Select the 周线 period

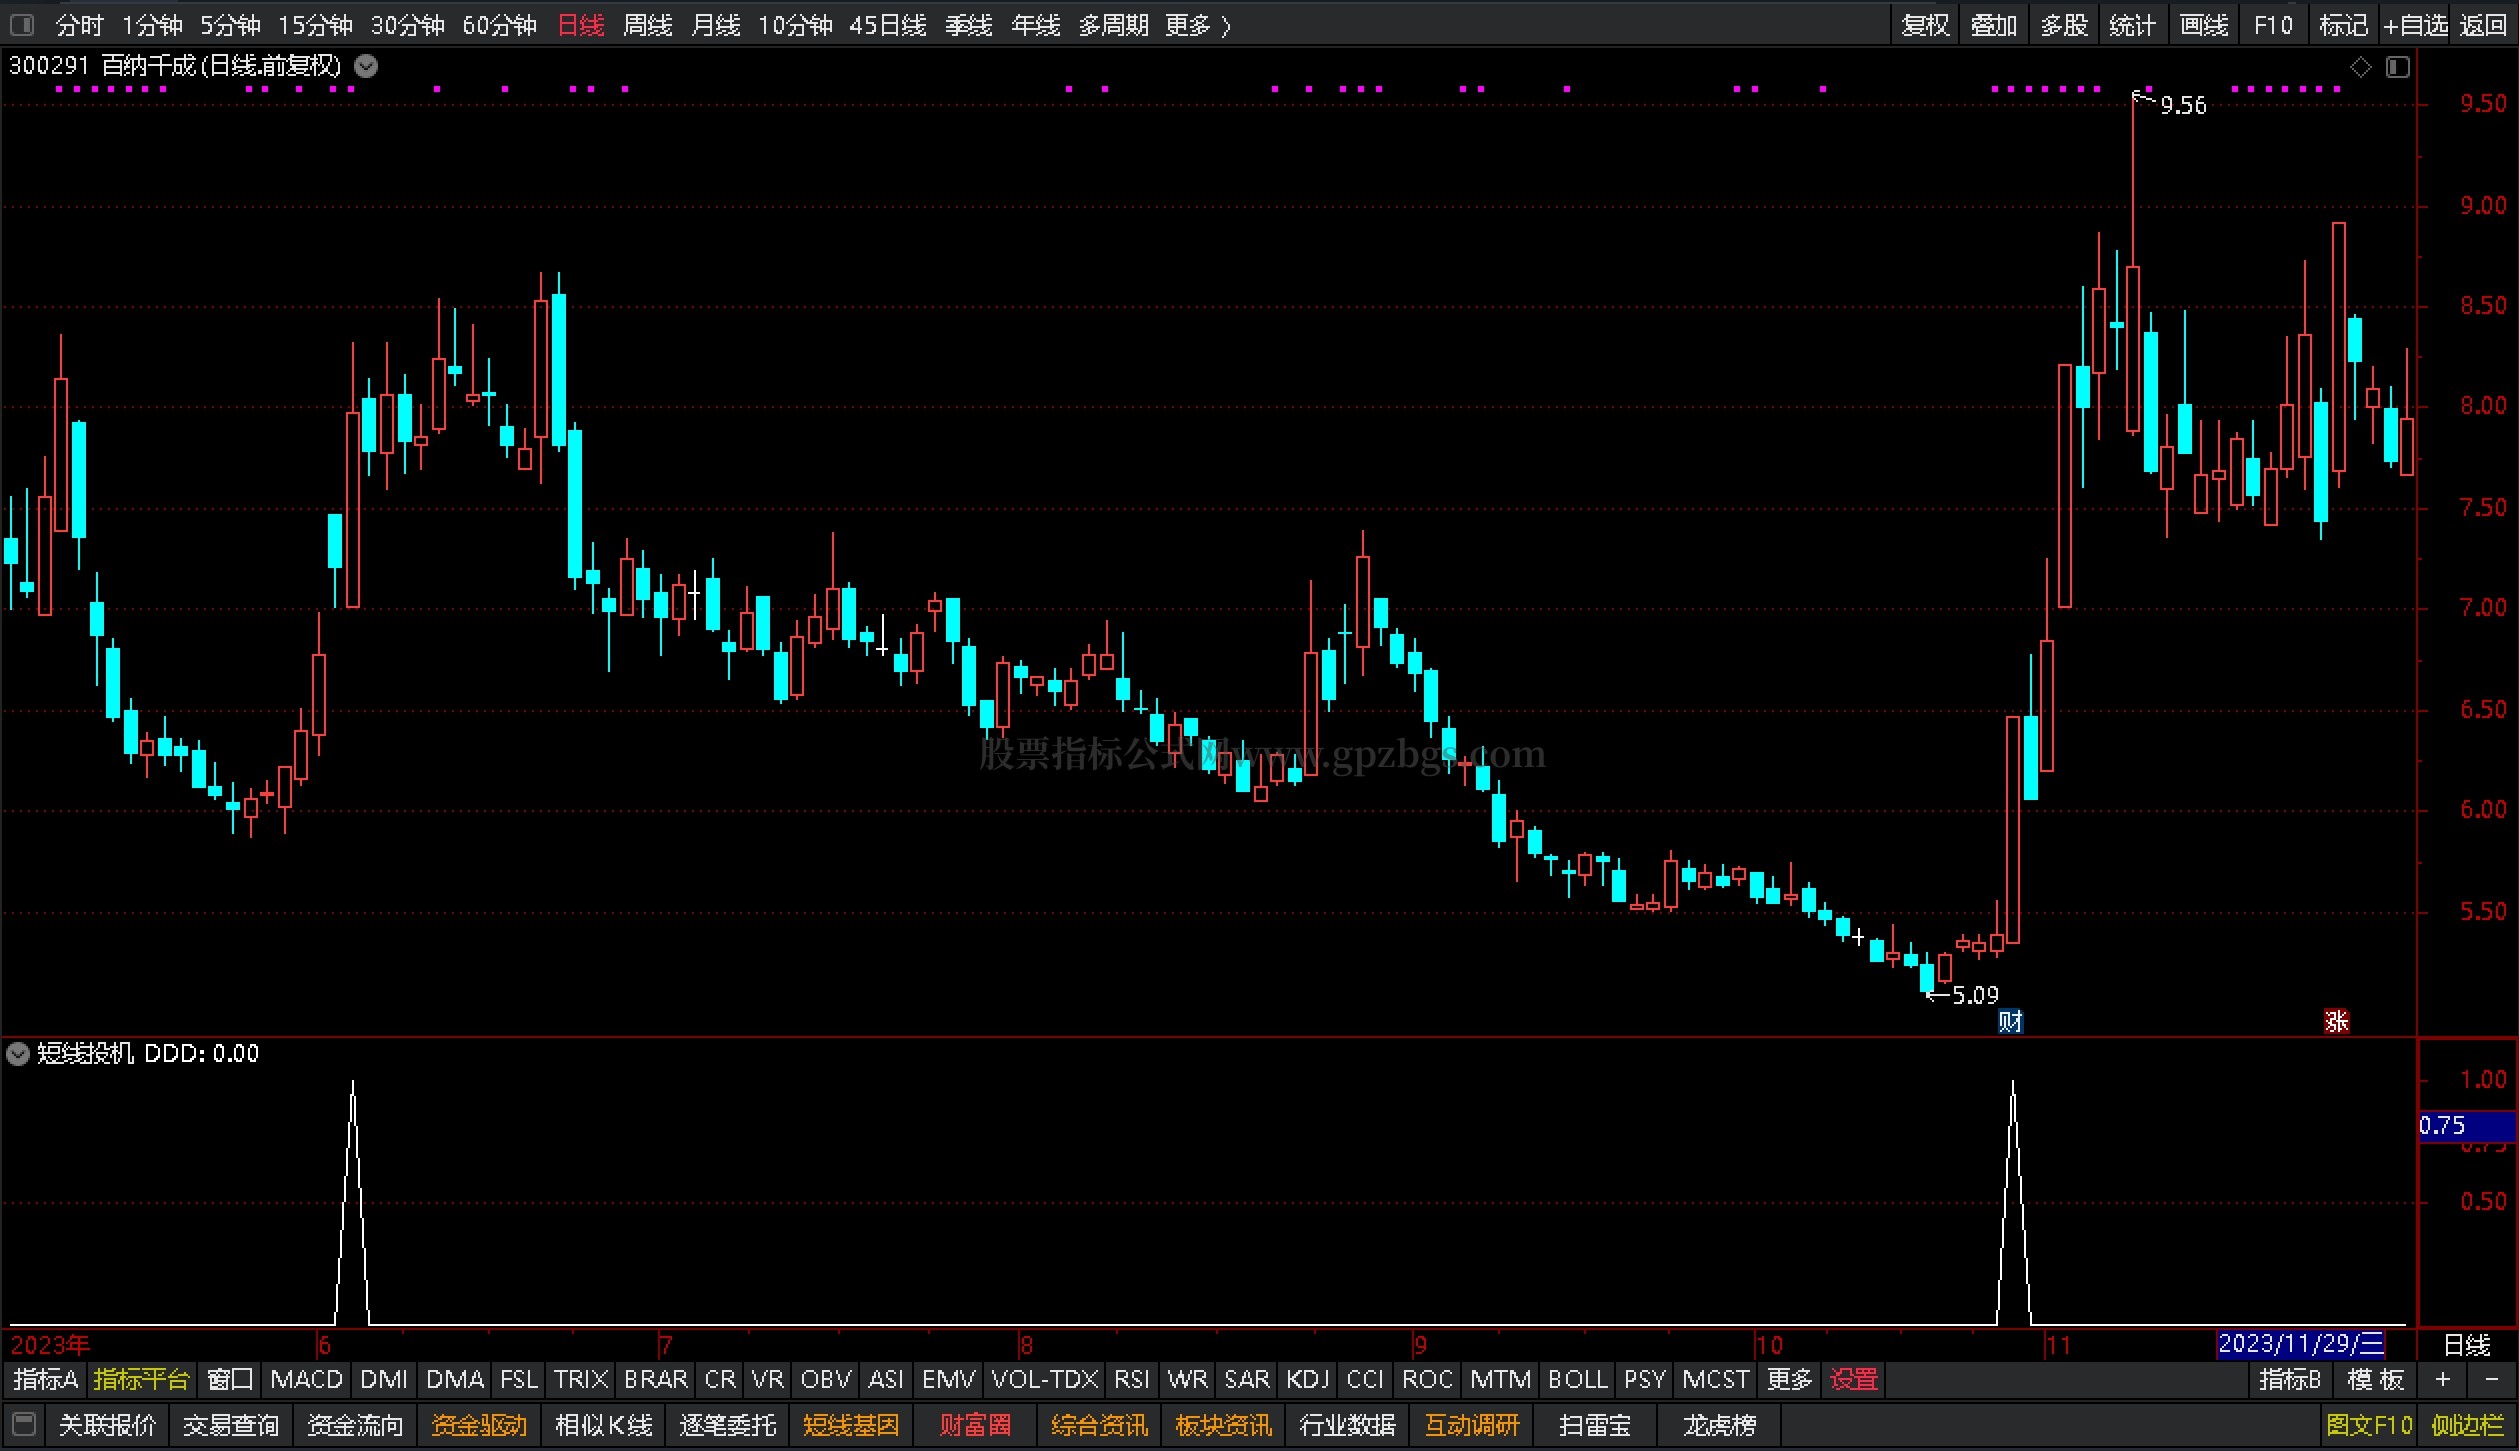pyautogui.click(x=648, y=25)
